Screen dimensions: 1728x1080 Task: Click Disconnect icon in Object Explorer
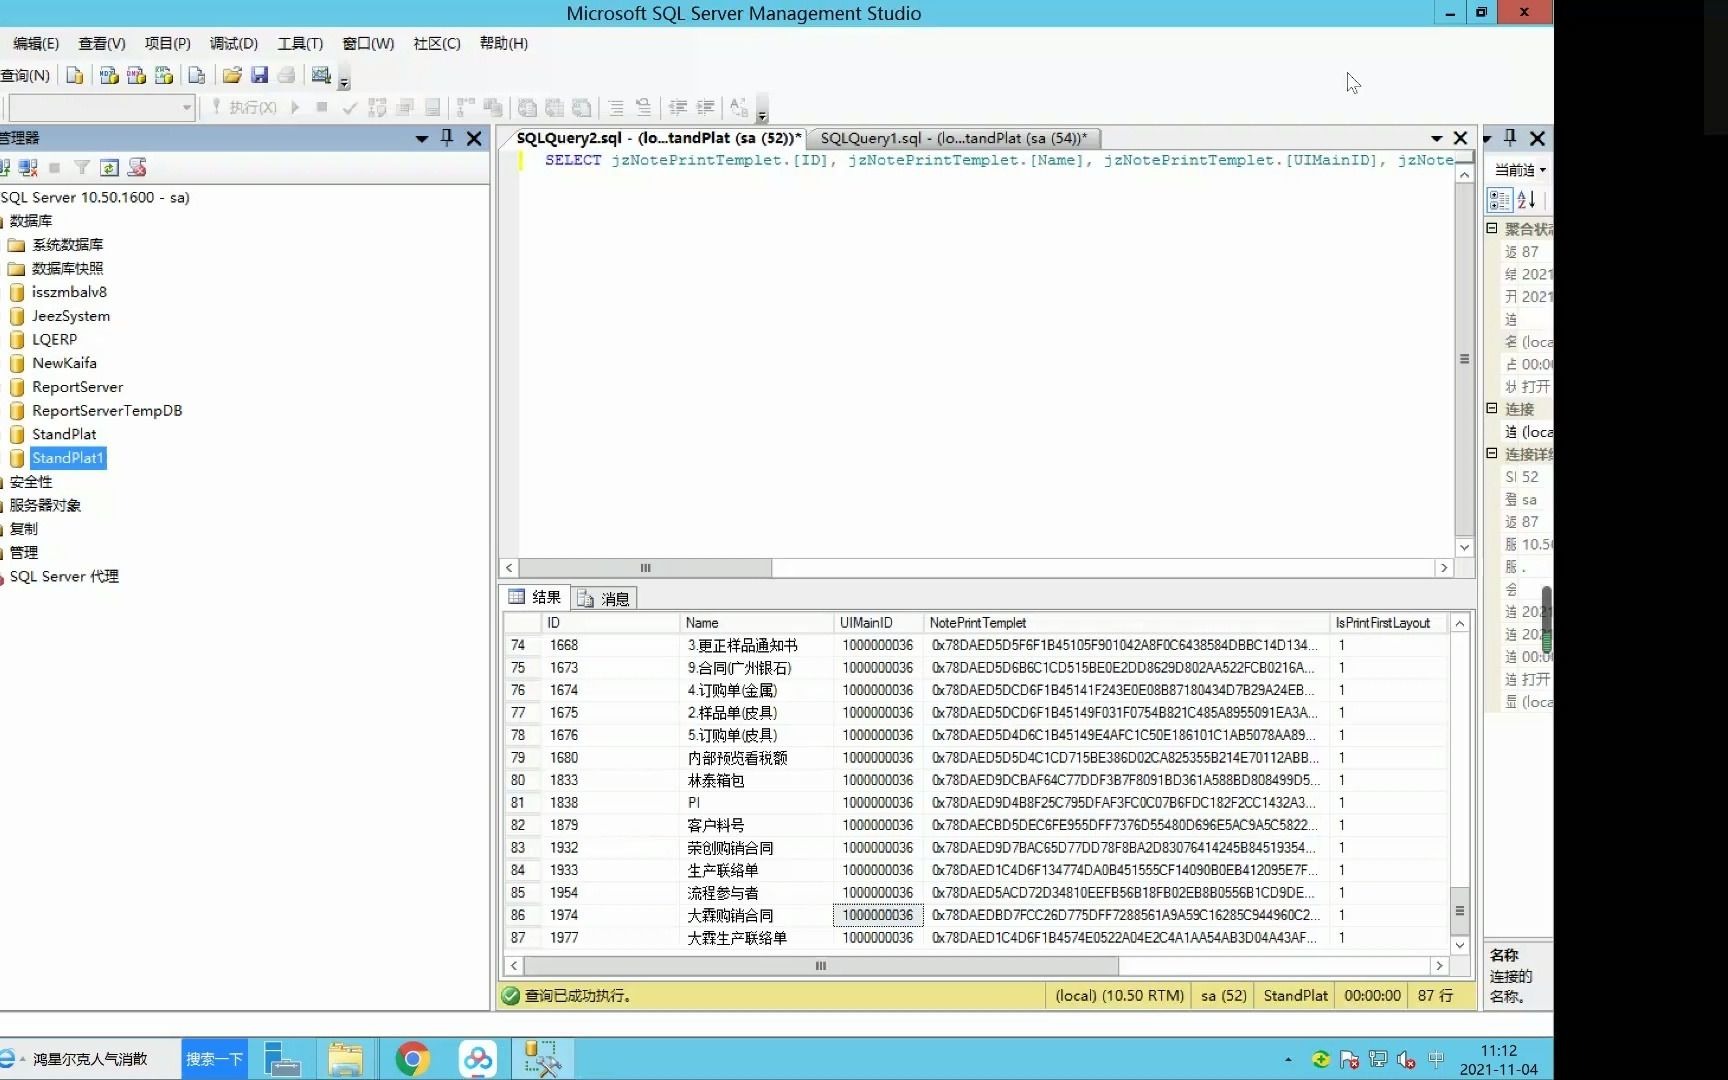28,167
